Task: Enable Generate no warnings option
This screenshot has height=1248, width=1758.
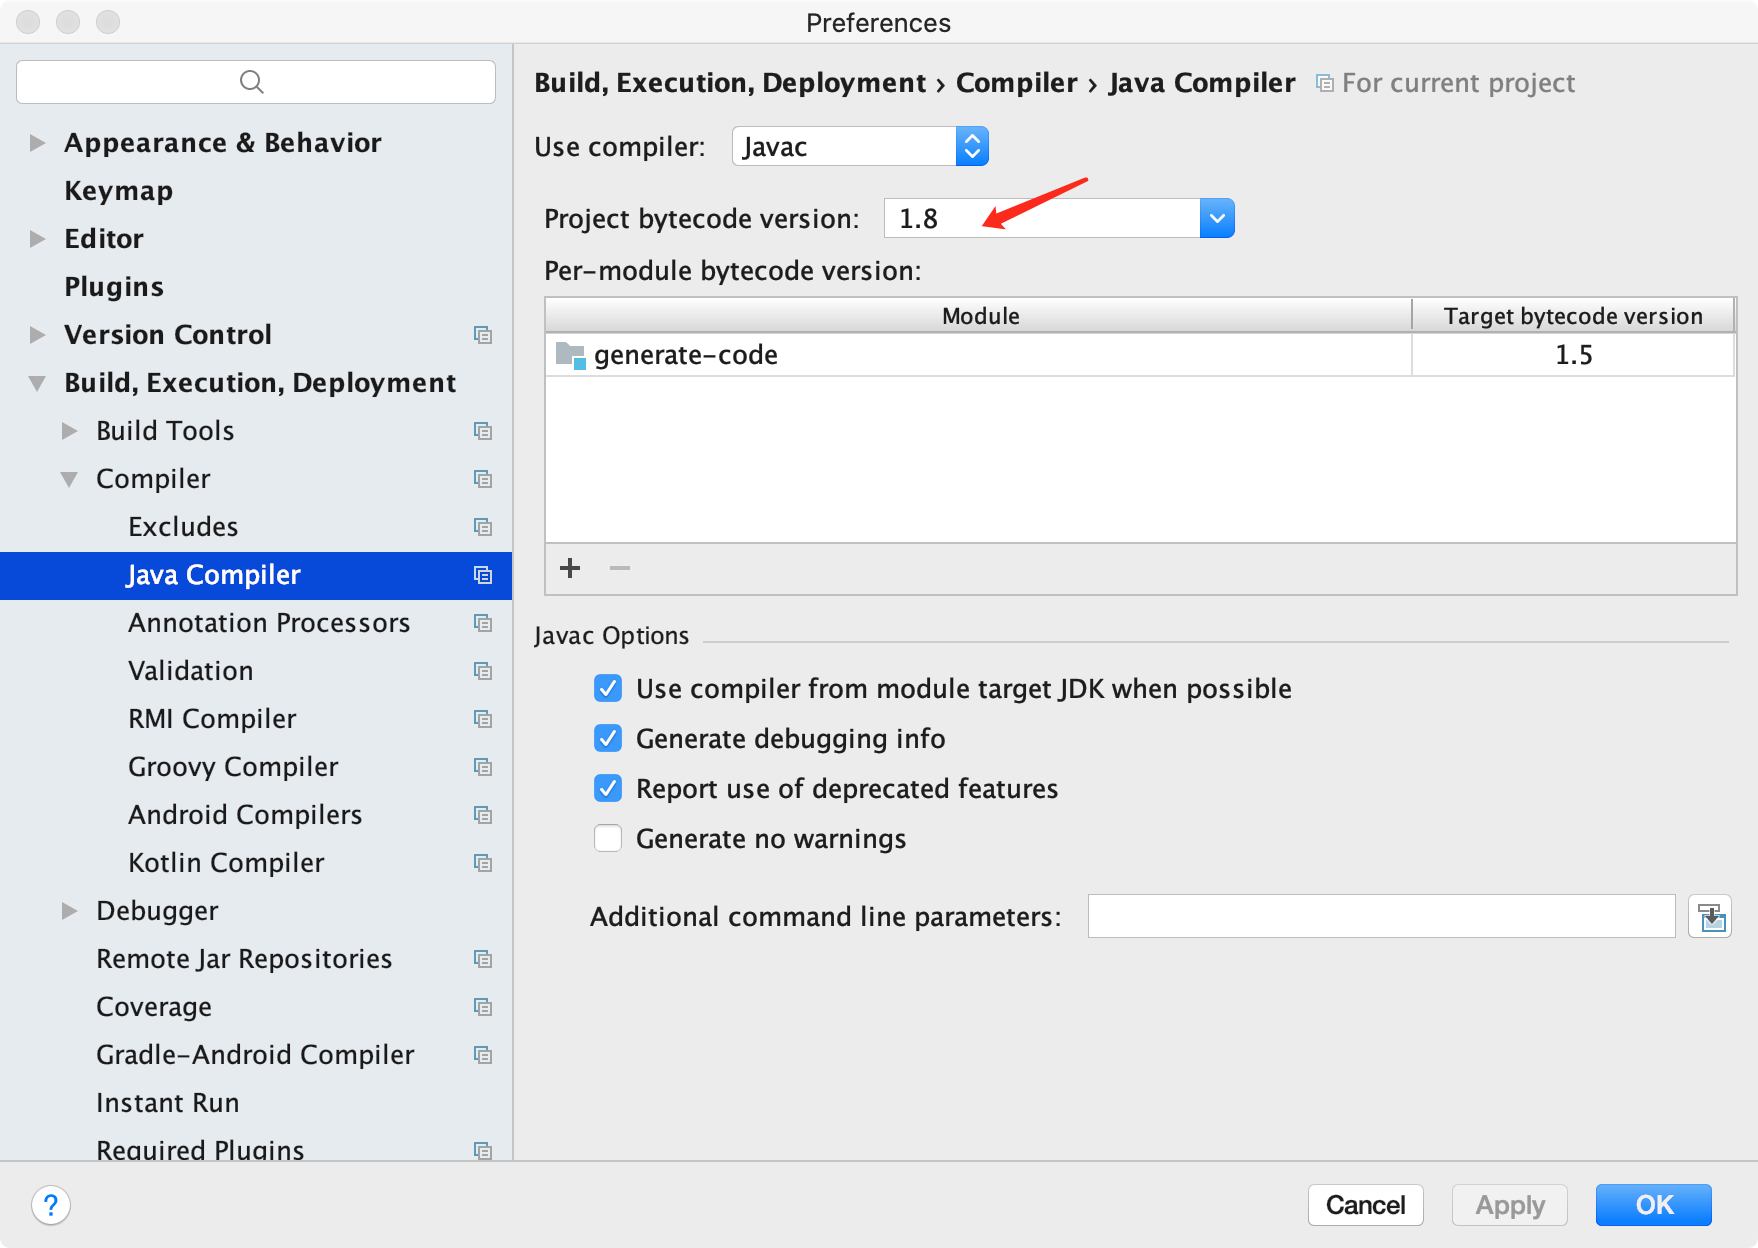Action: [x=607, y=838]
